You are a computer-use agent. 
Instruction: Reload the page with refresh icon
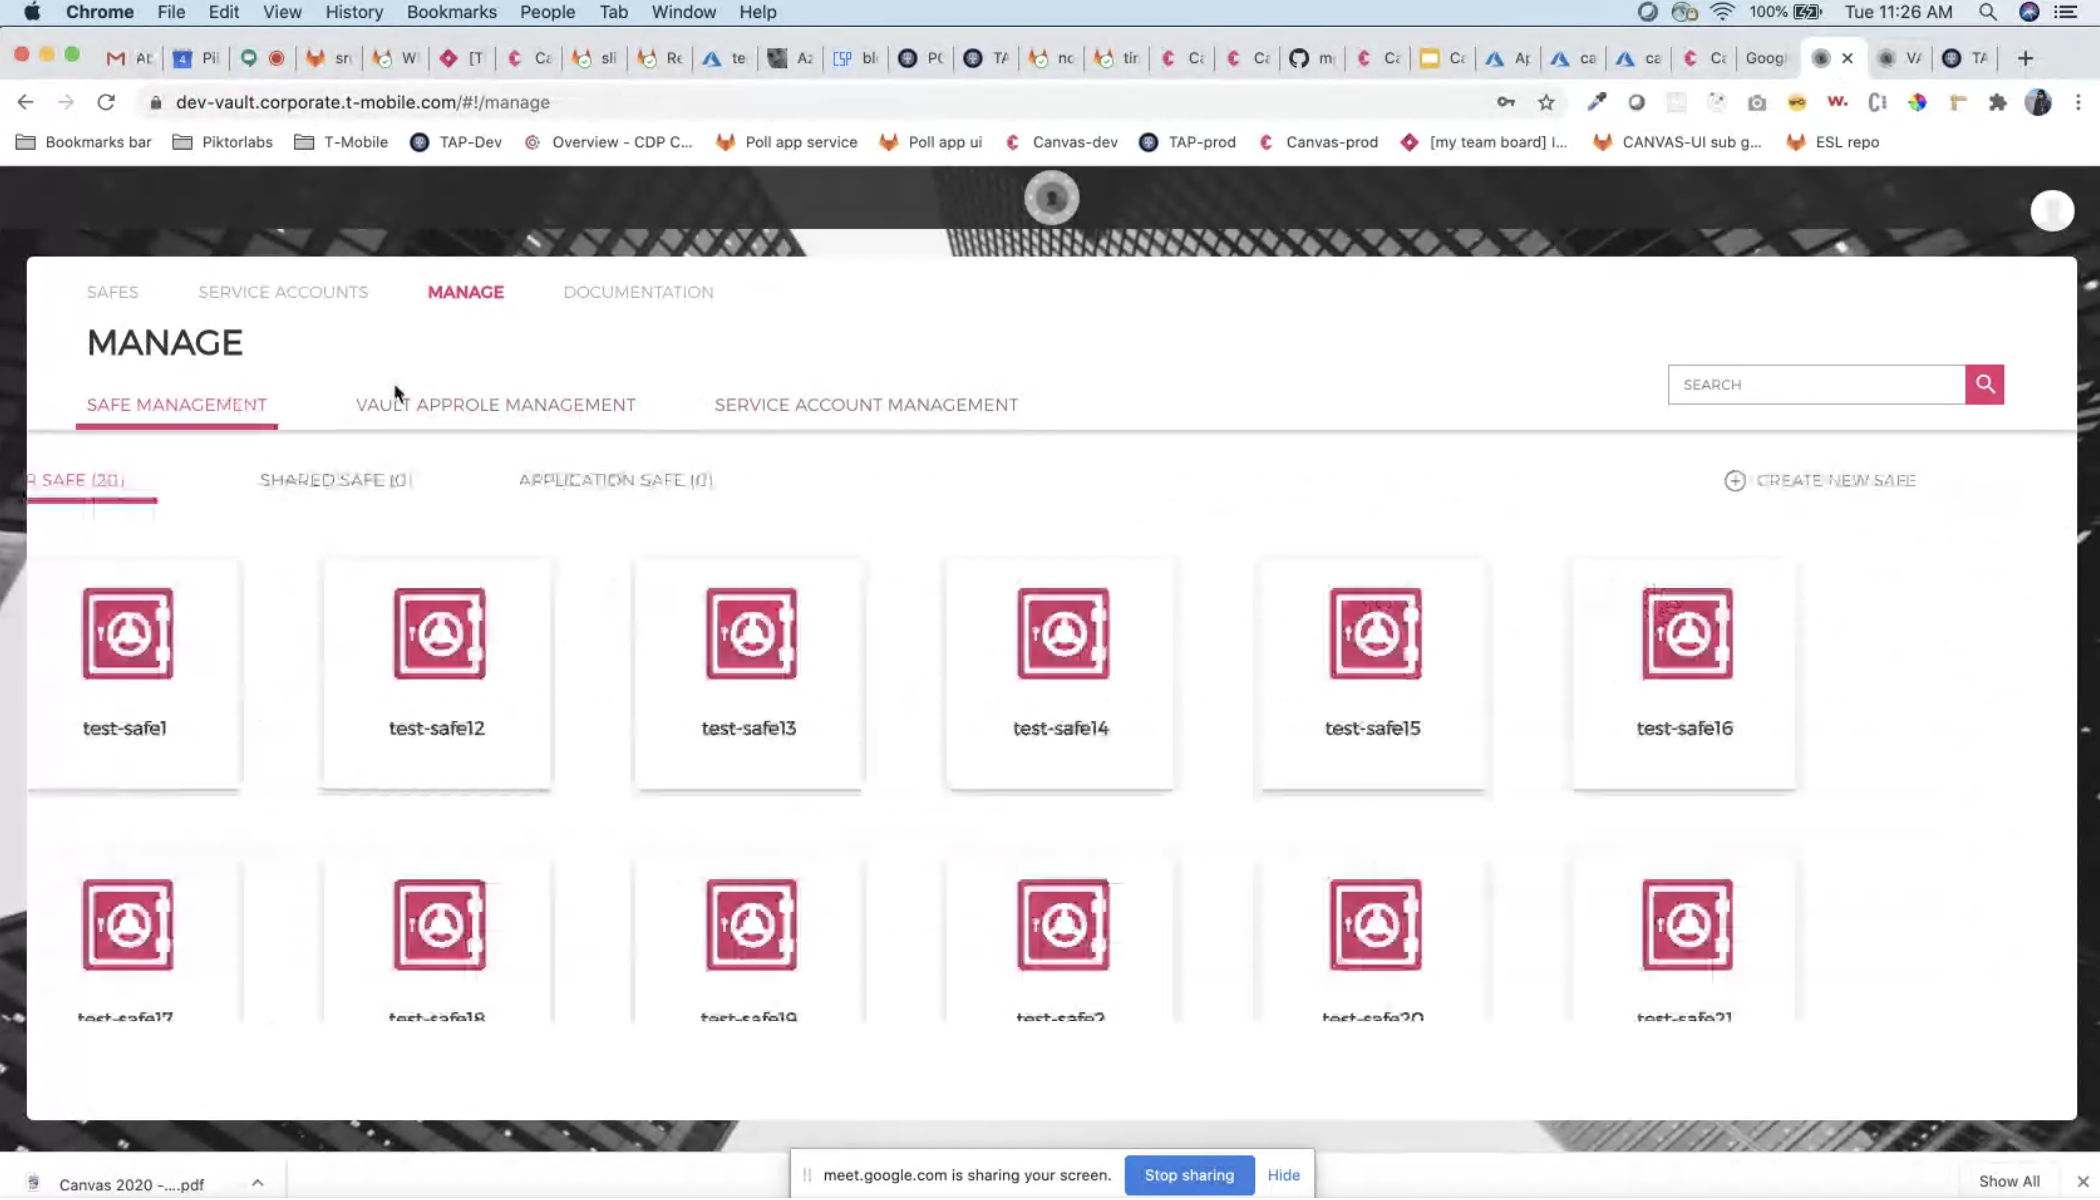click(106, 102)
